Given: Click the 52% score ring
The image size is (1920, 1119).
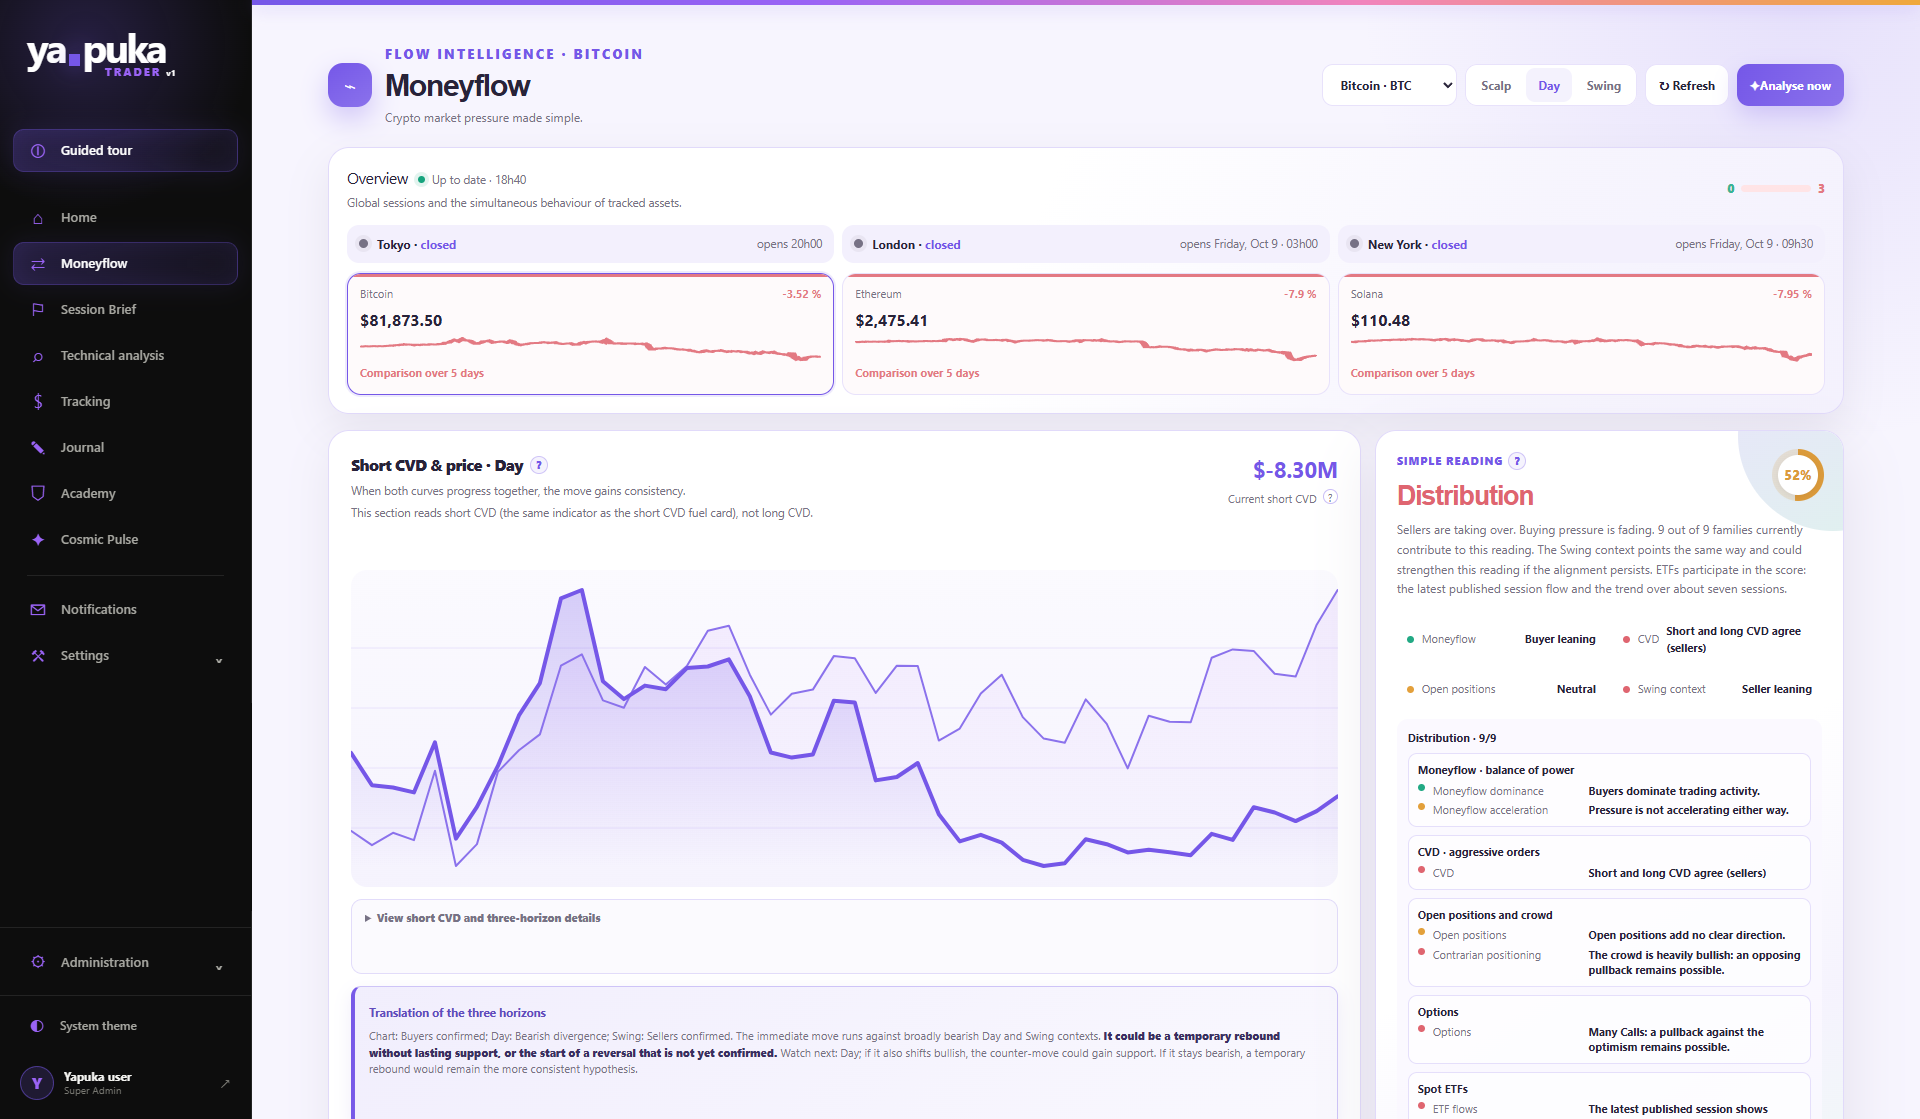Looking at the screenshot, I should (x=1797, y=476).
